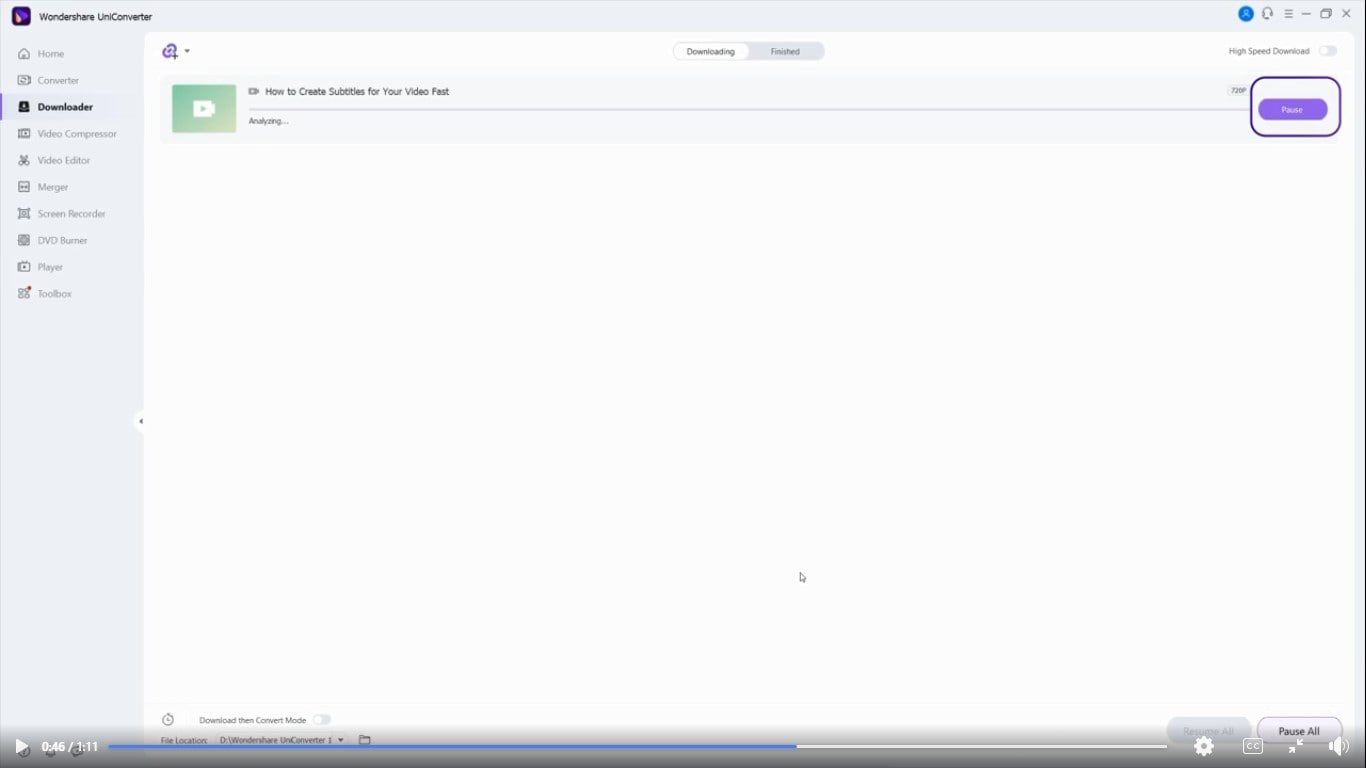Click the "0:46 / 1:11" time display

[70, 747]
